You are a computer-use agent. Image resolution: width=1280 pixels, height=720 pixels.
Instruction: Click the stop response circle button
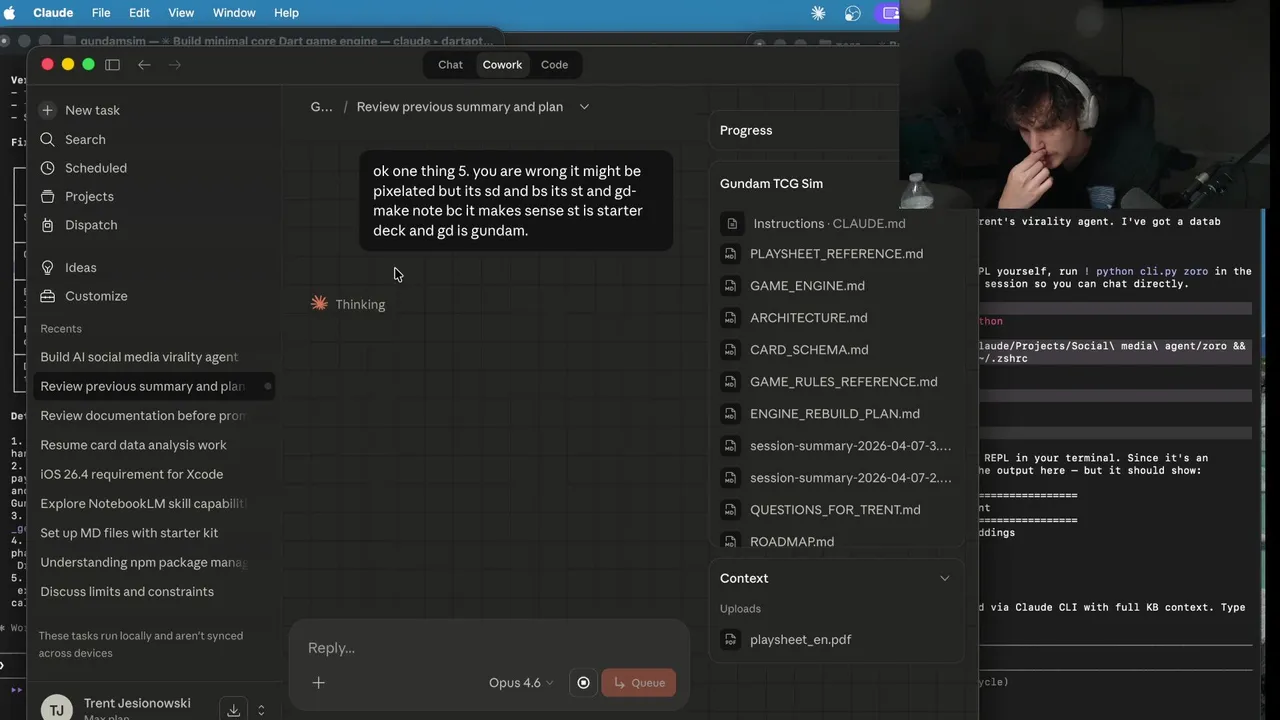(583, 683)
